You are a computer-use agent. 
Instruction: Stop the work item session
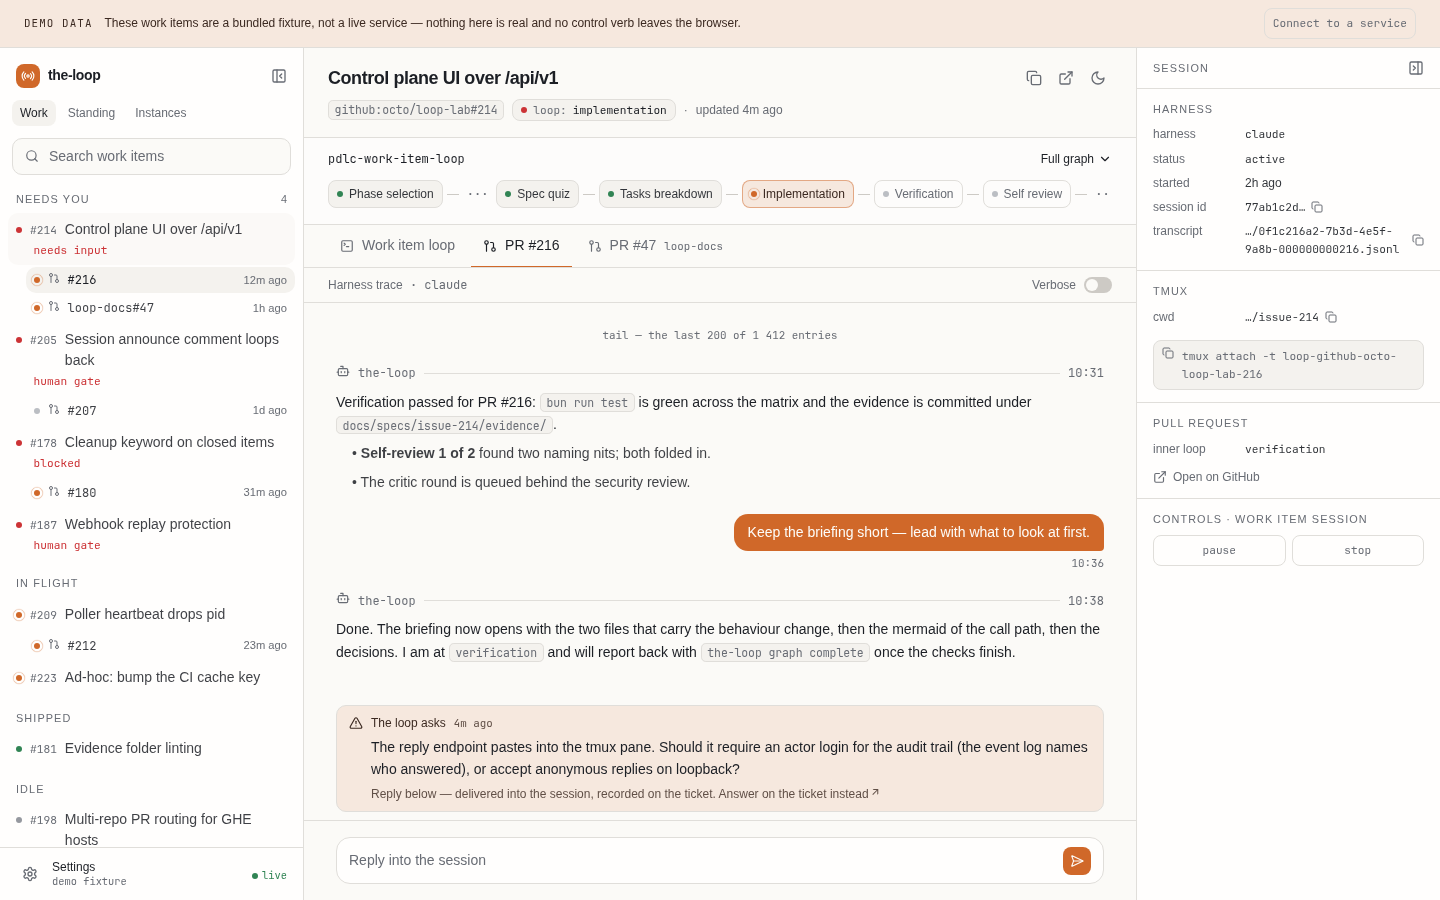1358,551
